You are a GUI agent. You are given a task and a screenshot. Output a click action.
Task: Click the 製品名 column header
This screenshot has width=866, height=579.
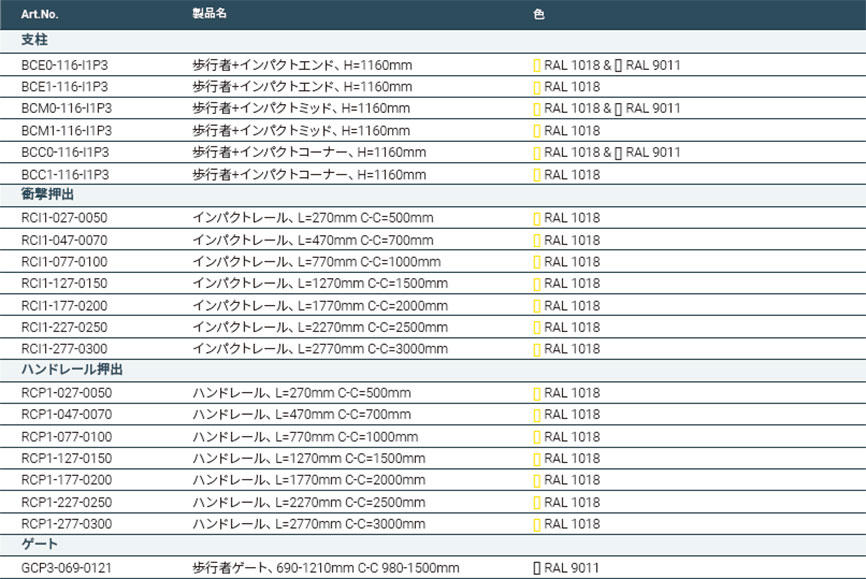point(209,13)
